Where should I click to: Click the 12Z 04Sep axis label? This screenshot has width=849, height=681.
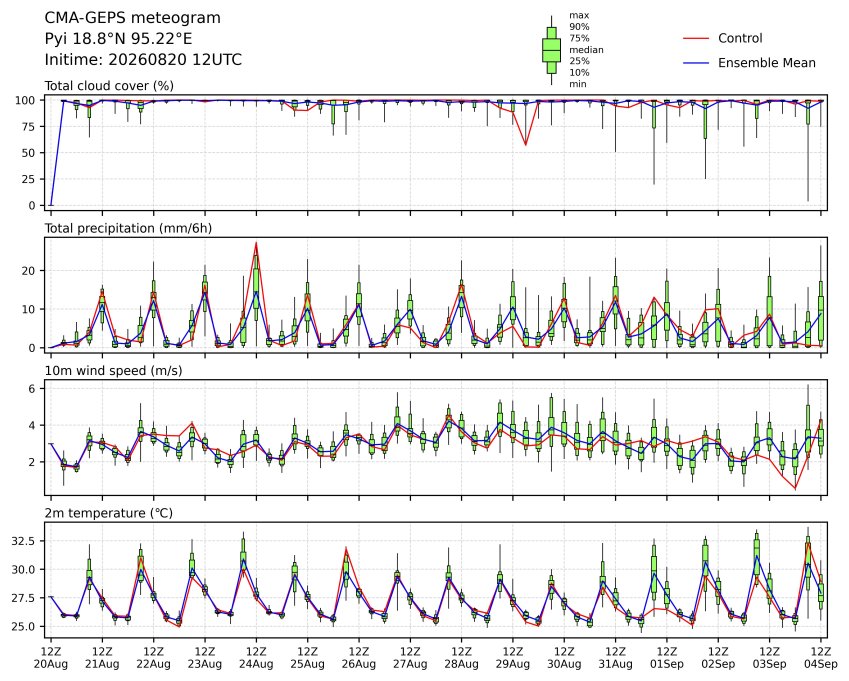tap(821, 658)
